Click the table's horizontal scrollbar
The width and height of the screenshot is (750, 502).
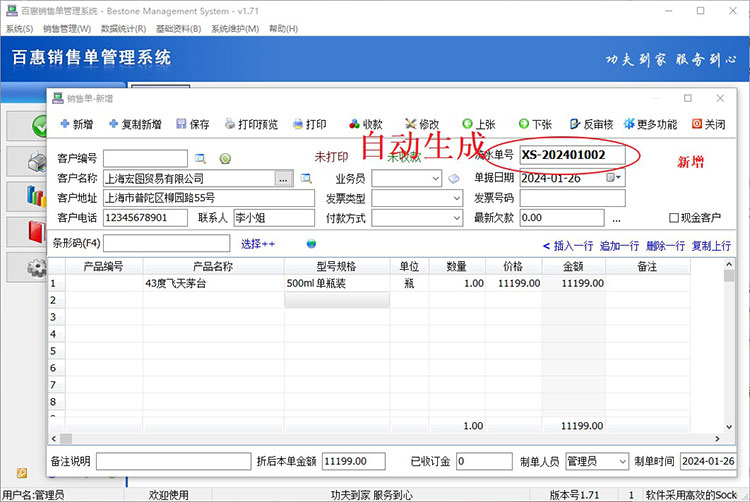click(x=380, y=439)
